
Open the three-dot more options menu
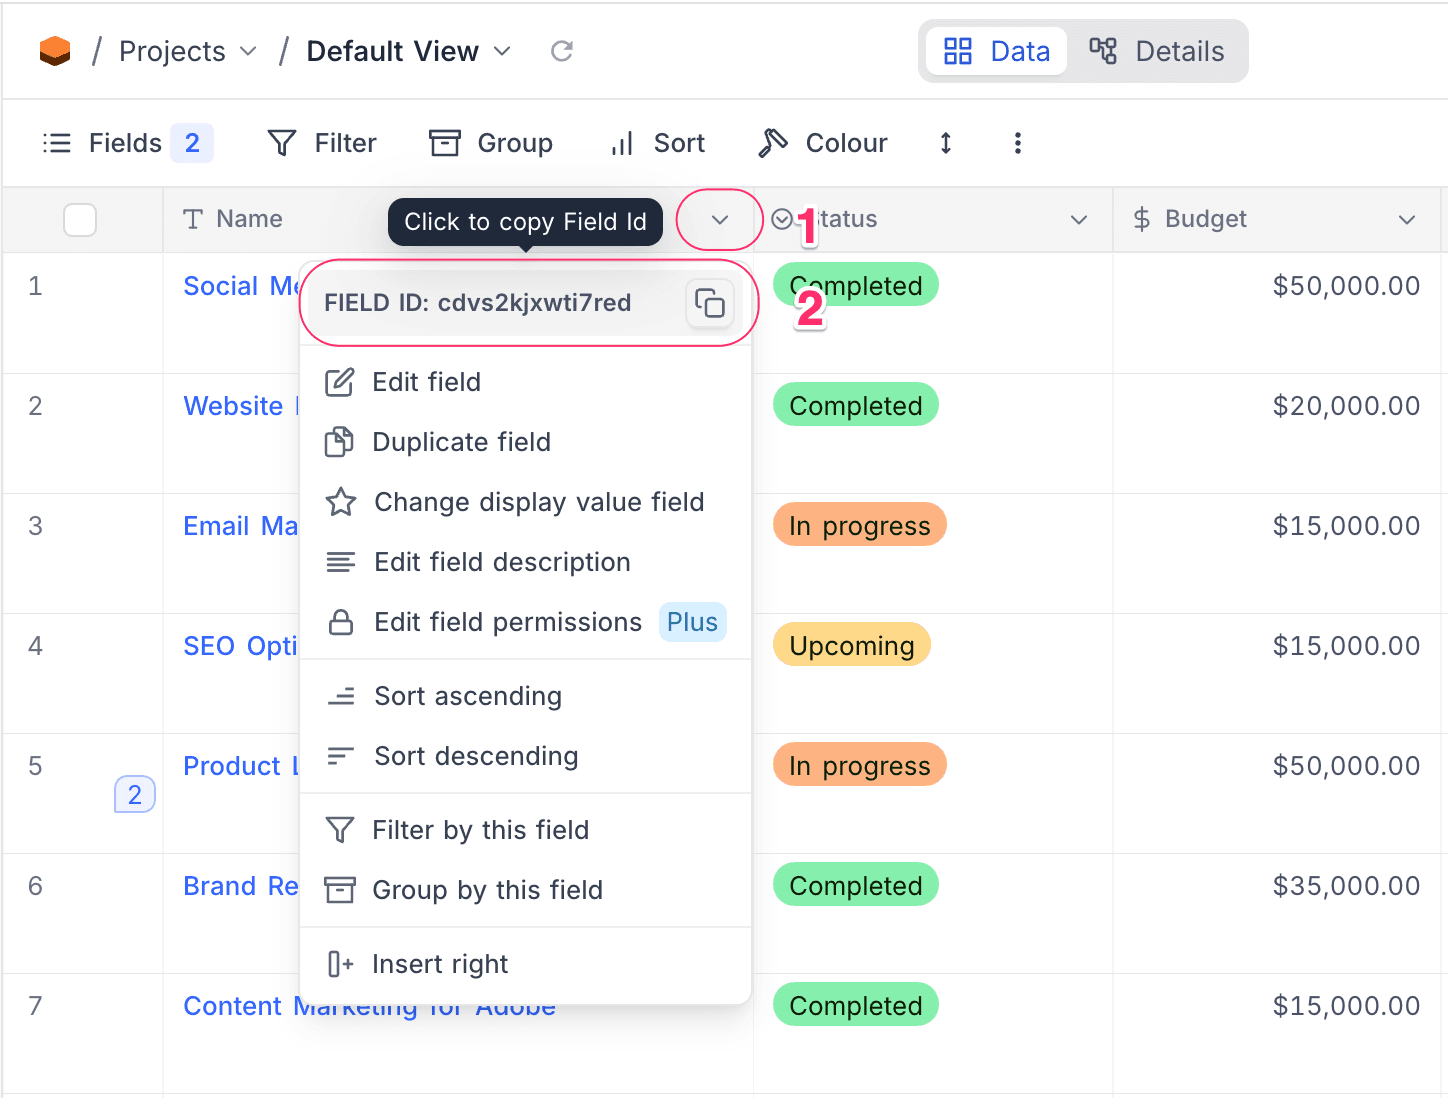pos(1017,143)
